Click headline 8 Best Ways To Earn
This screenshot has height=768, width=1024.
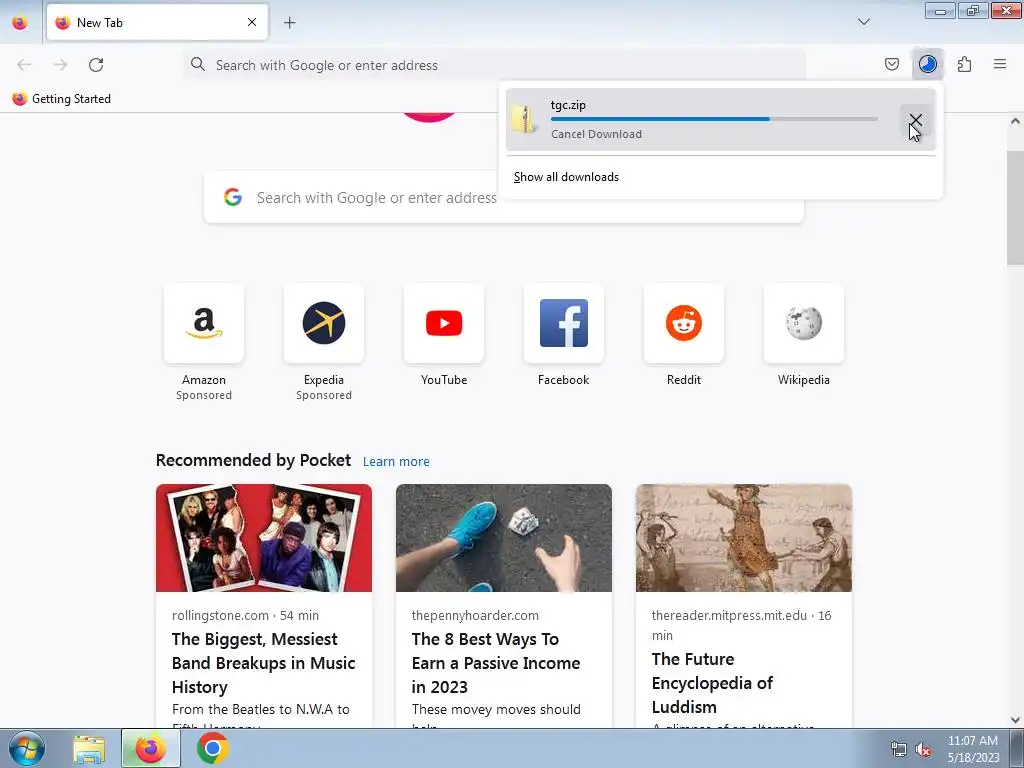(x=496, y=663)
